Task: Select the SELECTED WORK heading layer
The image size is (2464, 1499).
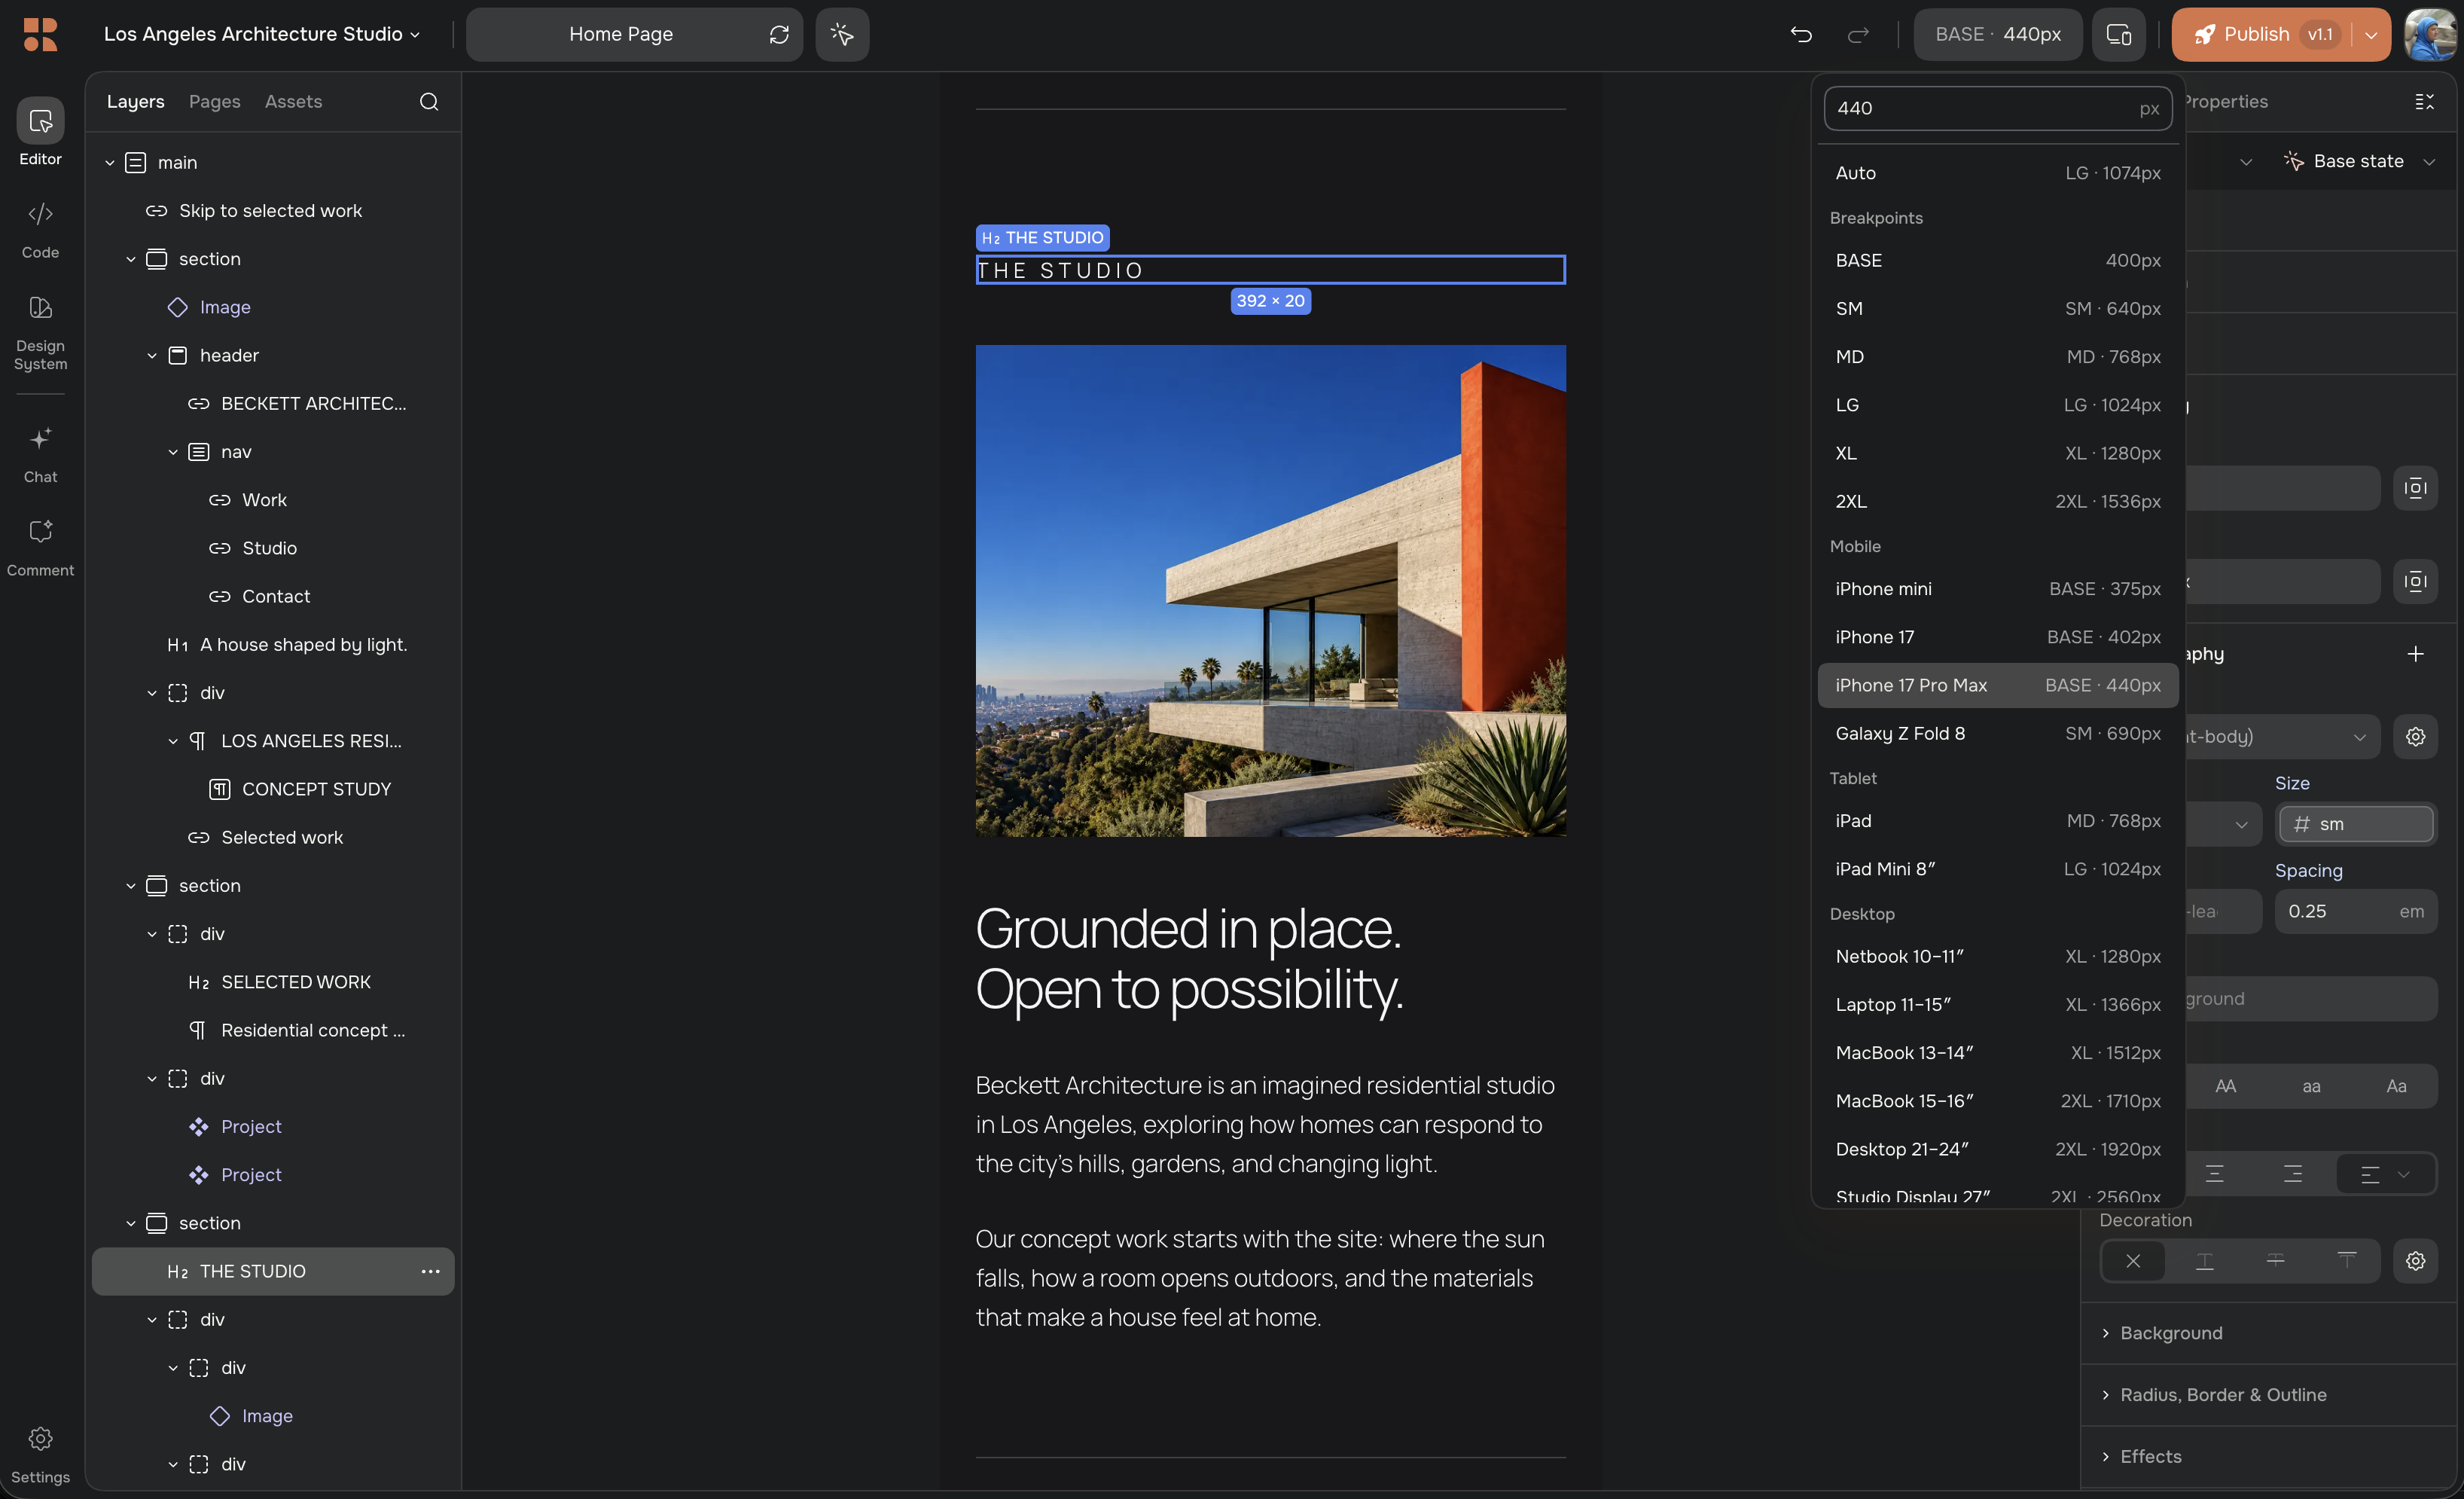Action: click(273, 982)
